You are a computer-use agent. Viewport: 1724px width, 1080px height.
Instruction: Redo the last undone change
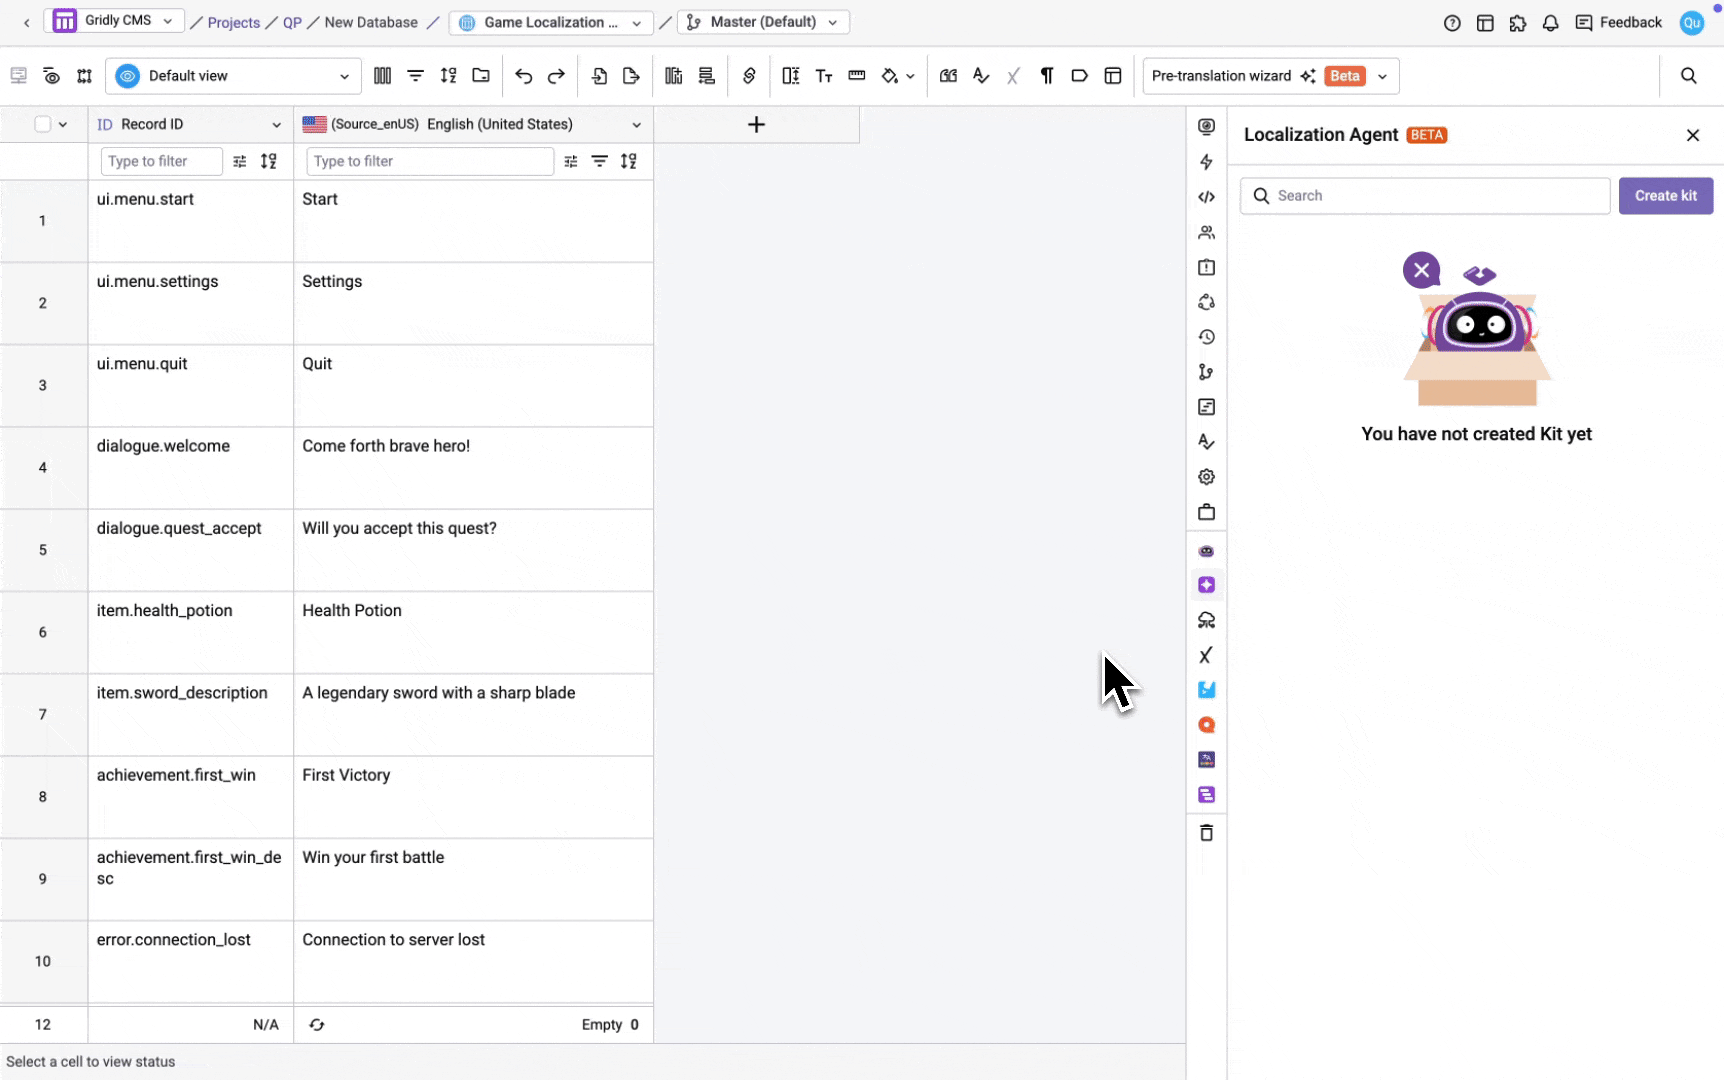(x=556, y=76)
